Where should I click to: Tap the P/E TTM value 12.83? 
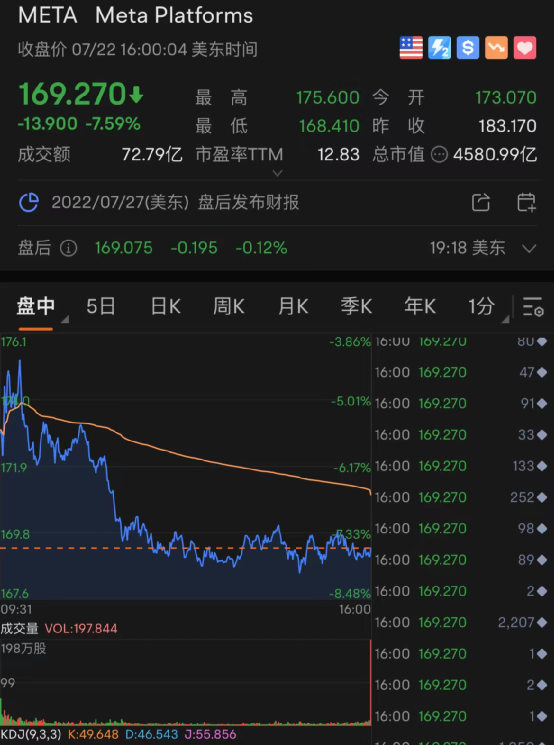click(x=339, y=154)
